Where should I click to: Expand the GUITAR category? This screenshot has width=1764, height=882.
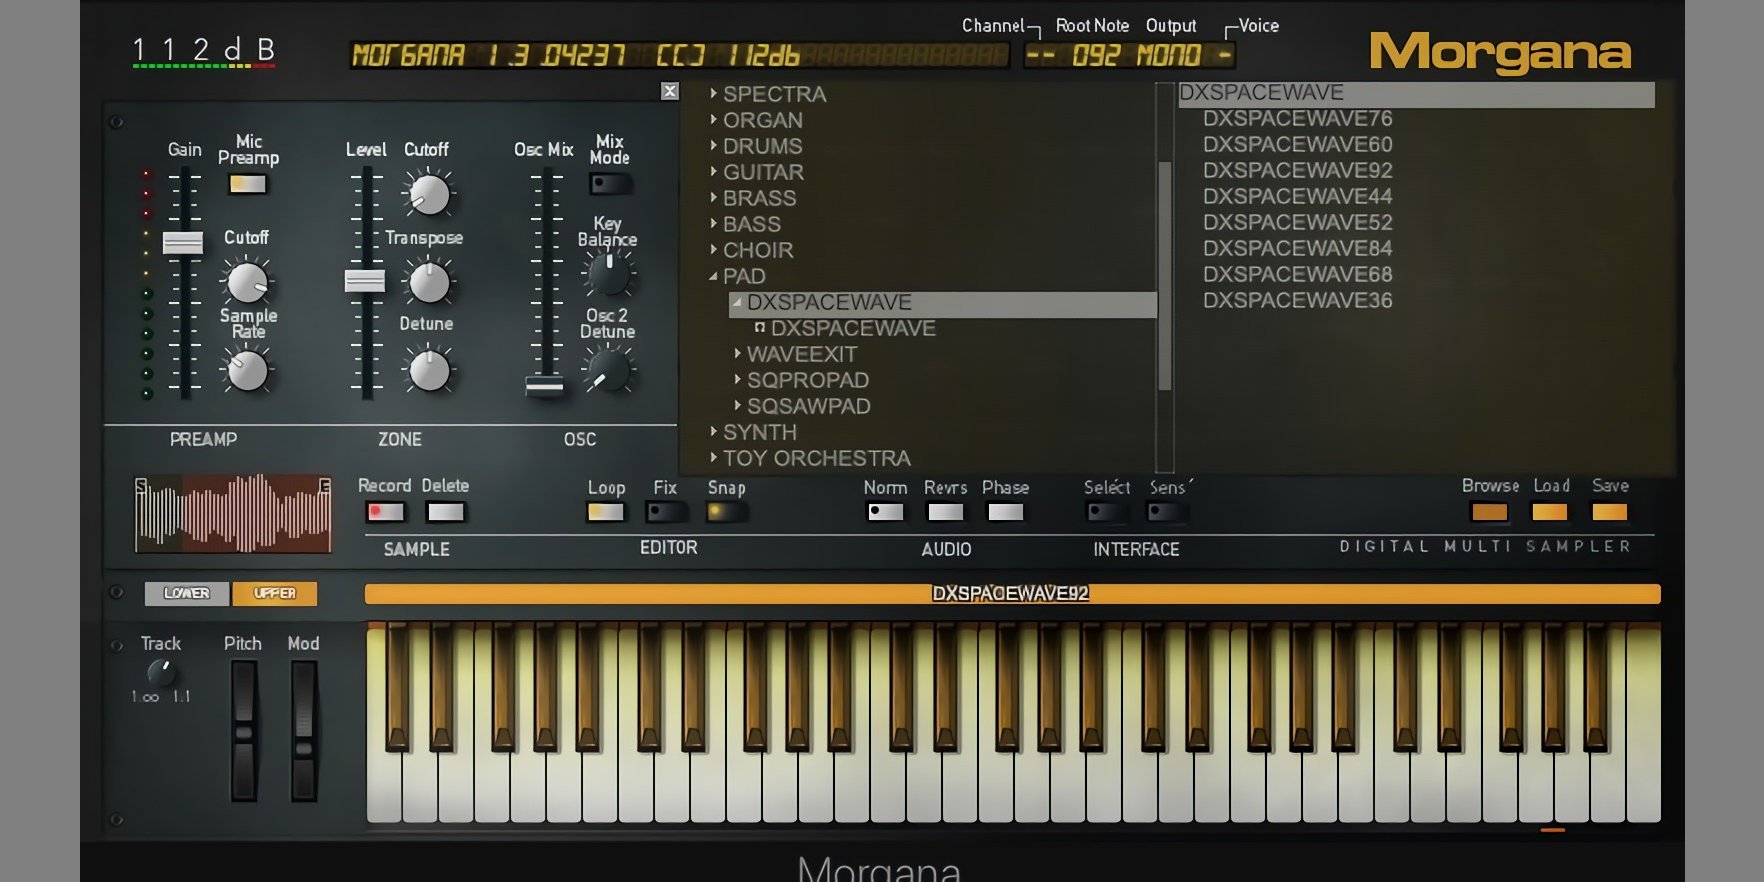(713, 171)
